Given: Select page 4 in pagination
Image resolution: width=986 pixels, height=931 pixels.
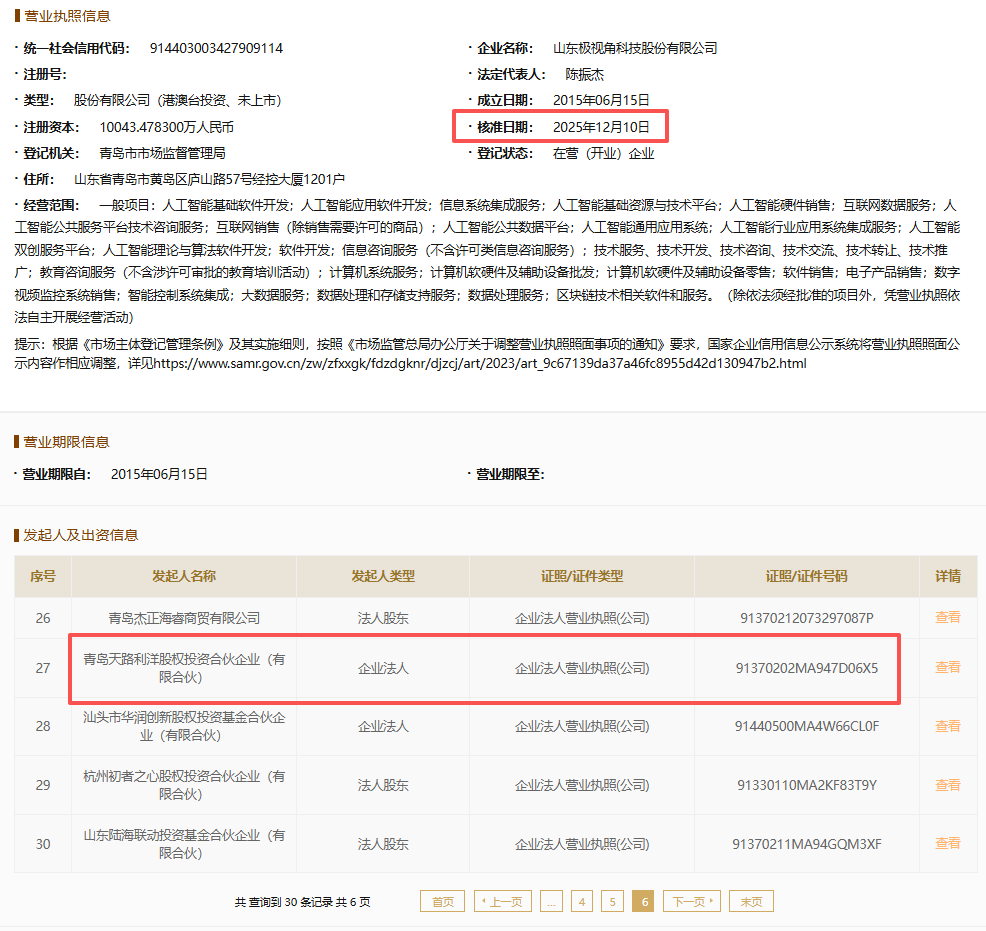Looking at the screenshot, I should tap(581, 901).
